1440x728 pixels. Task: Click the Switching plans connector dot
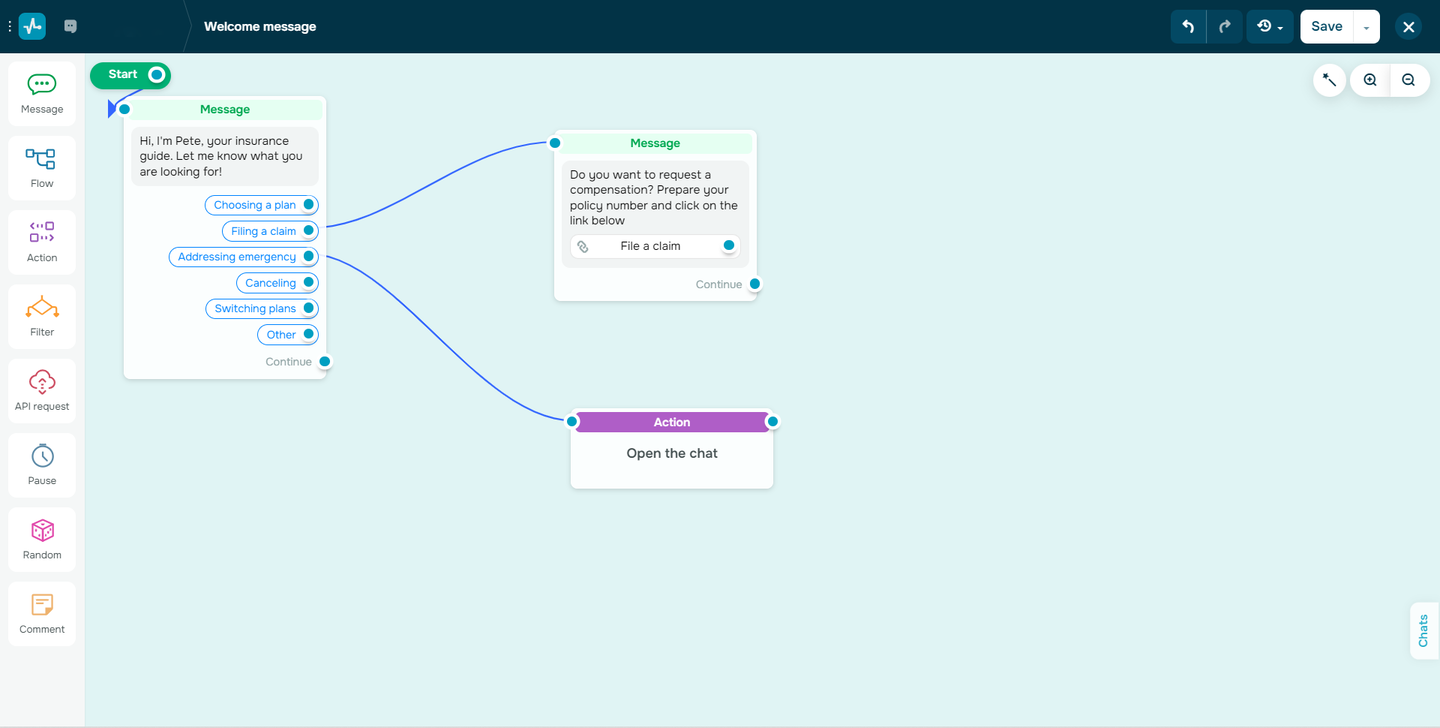coord(309,309)
